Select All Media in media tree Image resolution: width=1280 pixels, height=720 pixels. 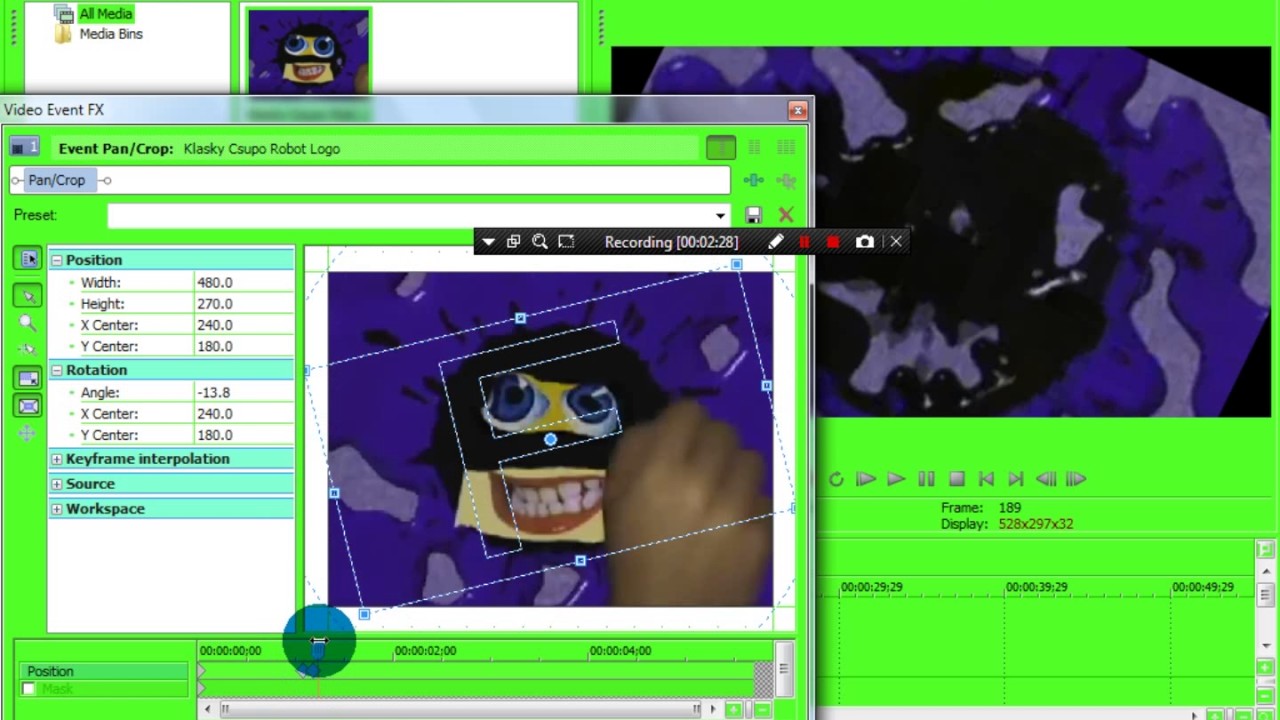[x=105, y=14]
